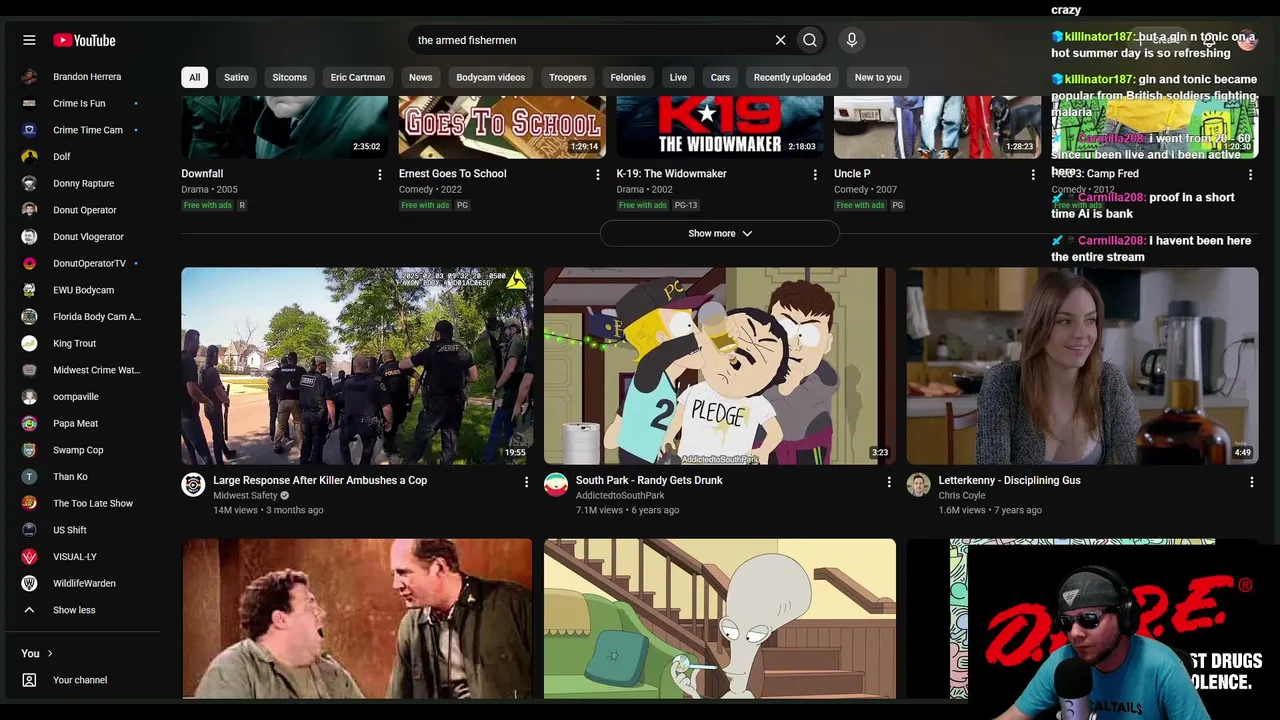Open Florida Body Cam channel avatar
Viewport: 1280px width, 720px height.
pos(30,317)
